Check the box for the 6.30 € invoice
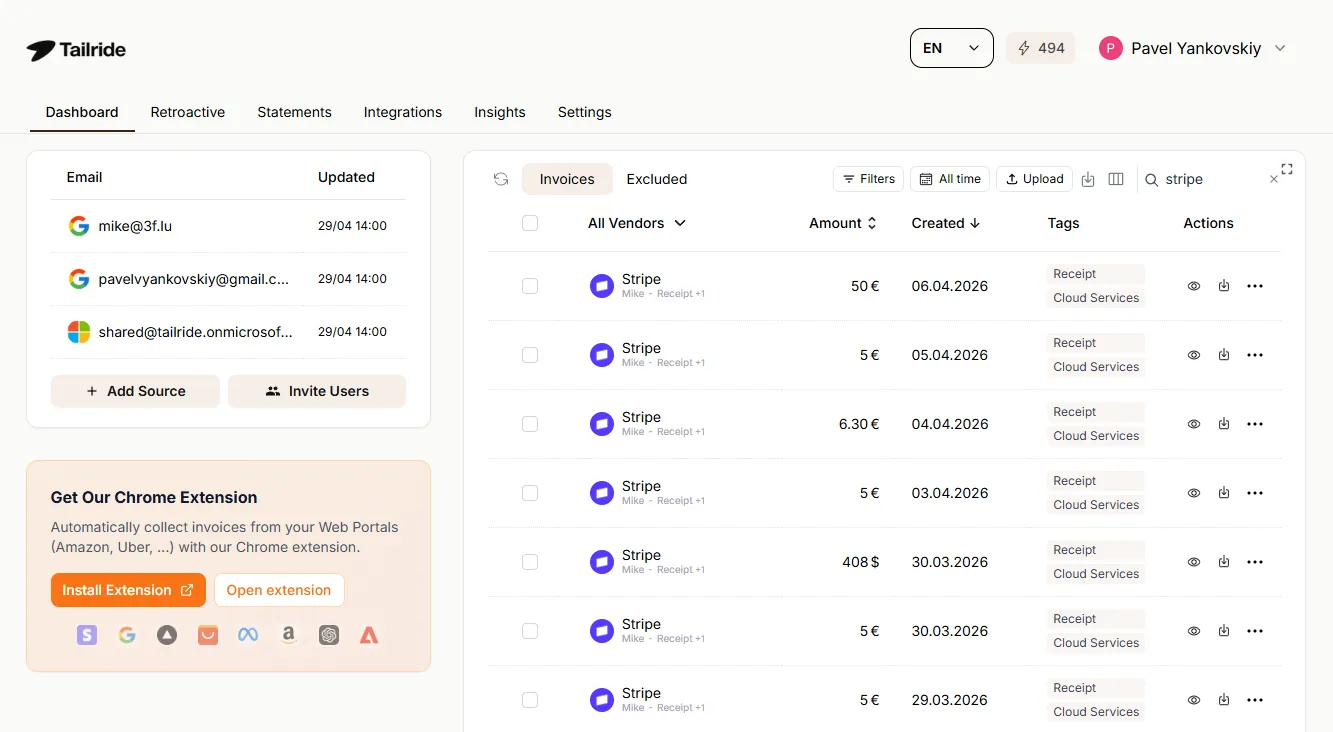This screenshot has width=1333, height=732. [x=530, y=424]
